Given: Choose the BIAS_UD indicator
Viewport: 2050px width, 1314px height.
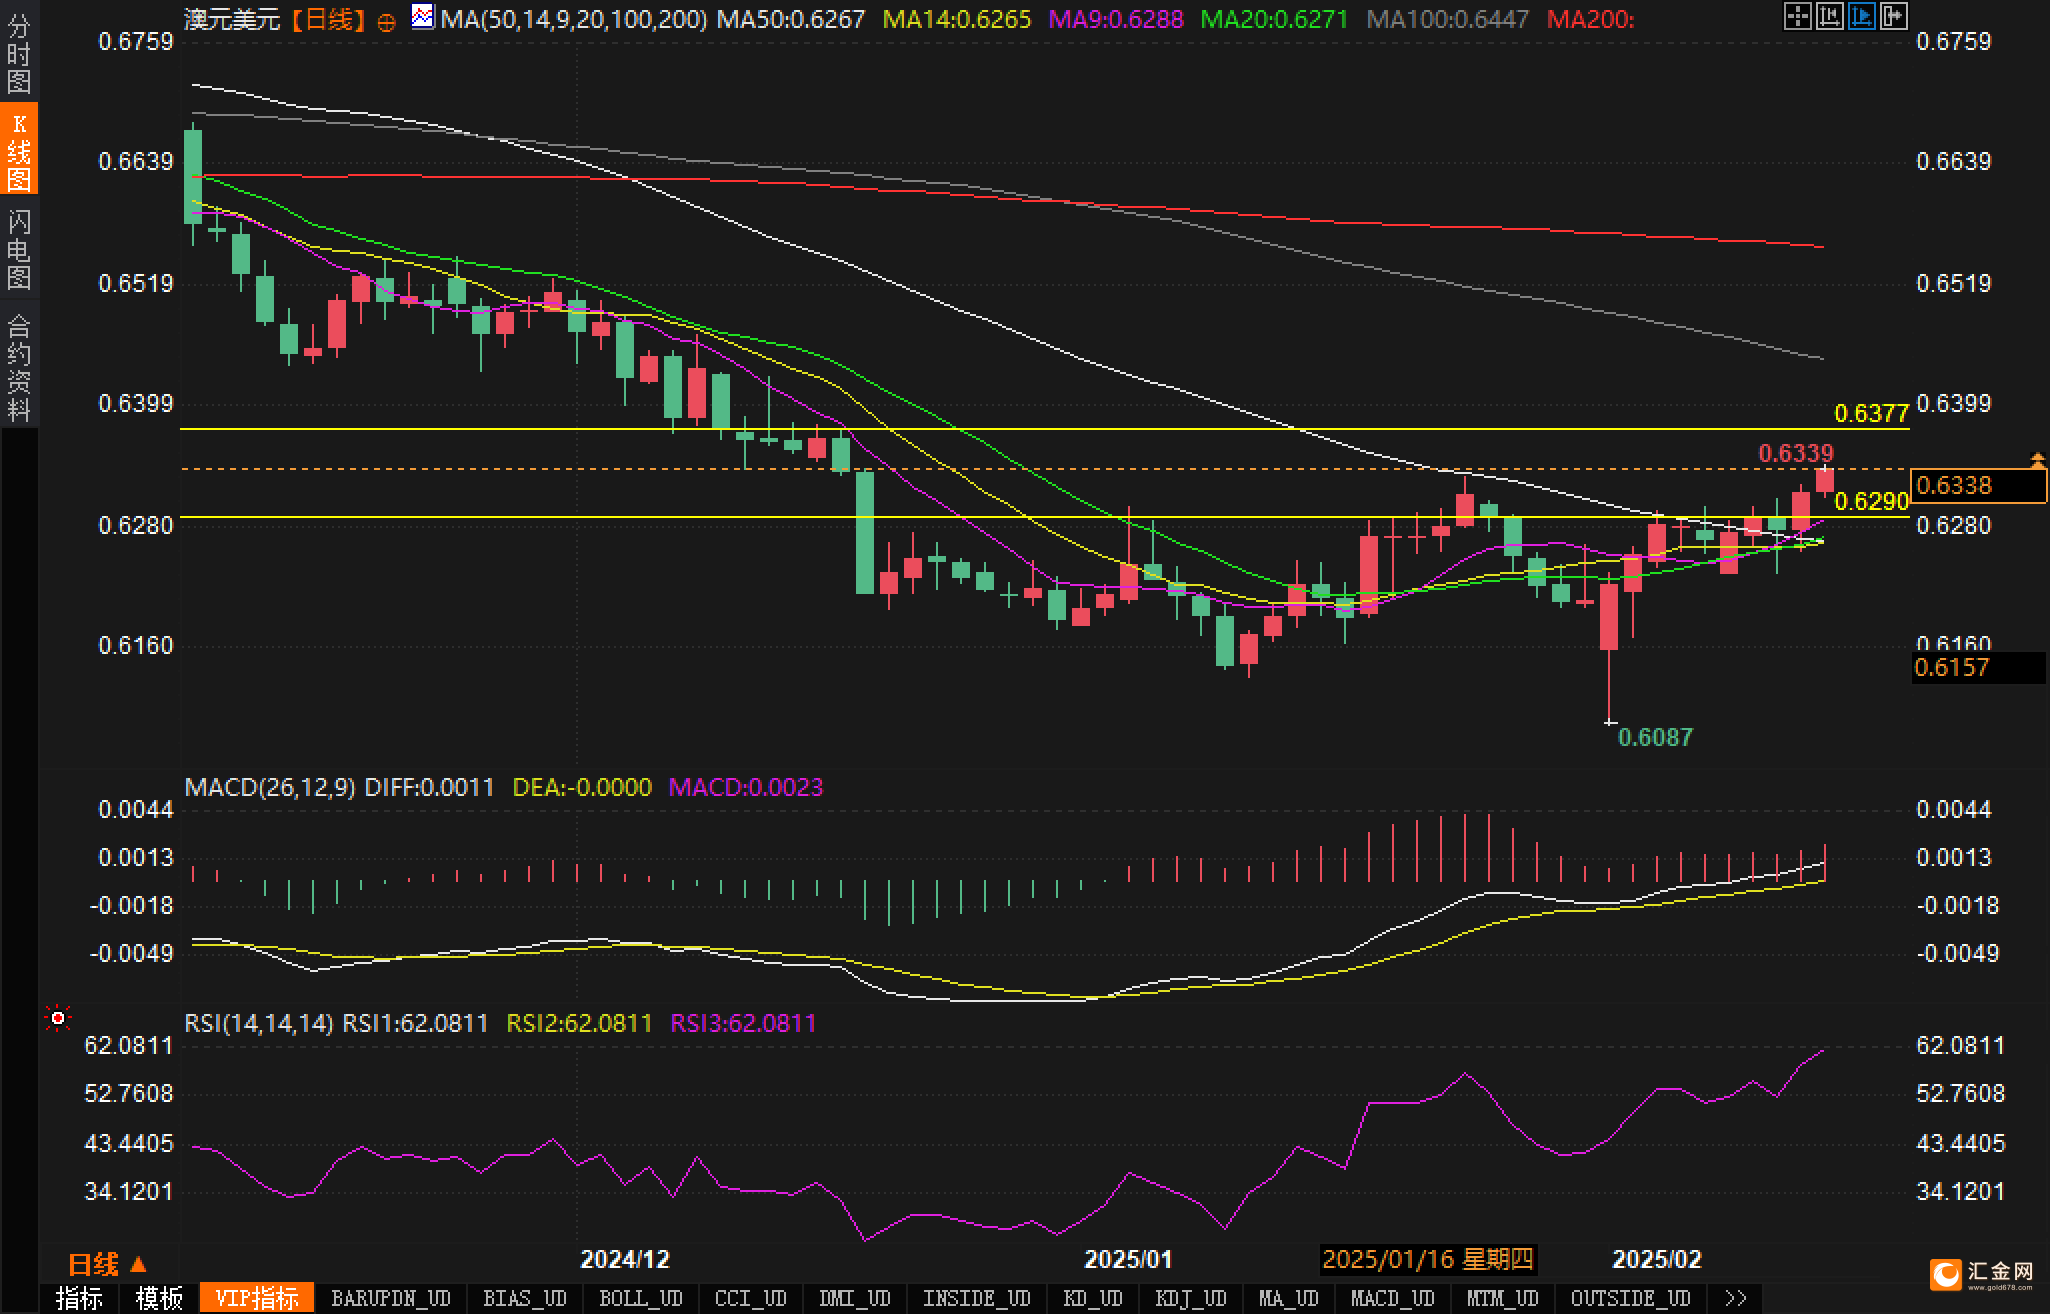Looking at the screenshot, I should [x=525, y=1298].
